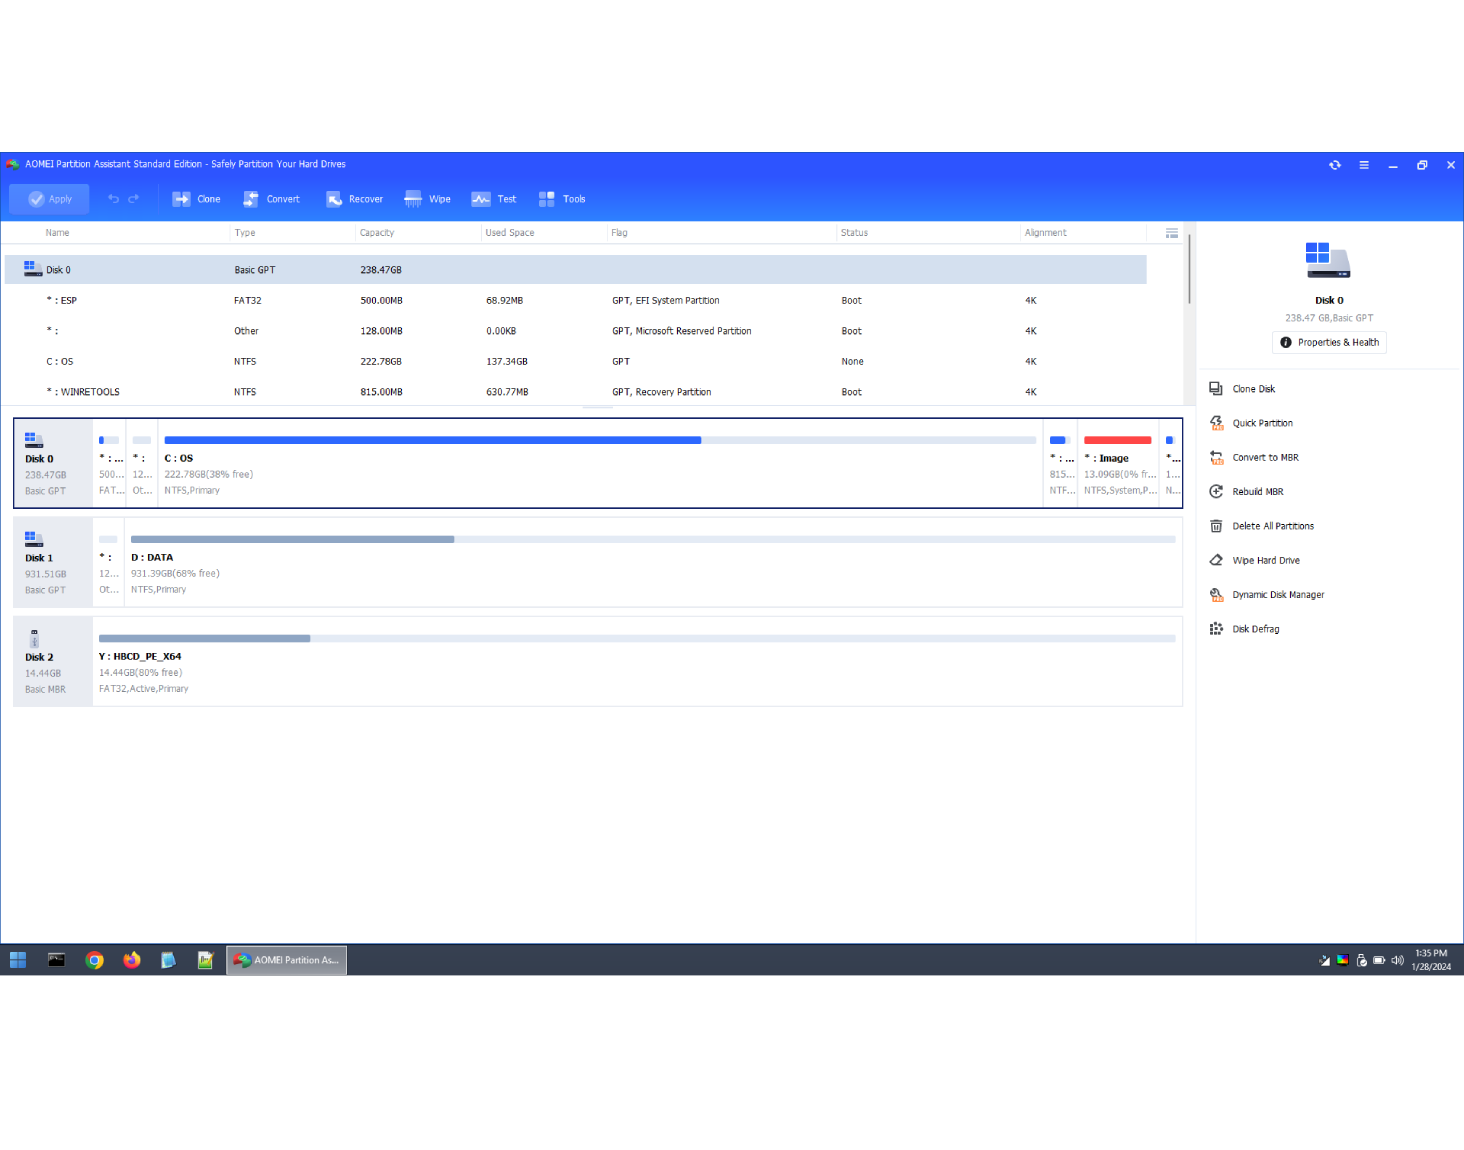This screenshot has width=1464, height=1150.
Task: Undo the last operation
Action: point(113,199)
